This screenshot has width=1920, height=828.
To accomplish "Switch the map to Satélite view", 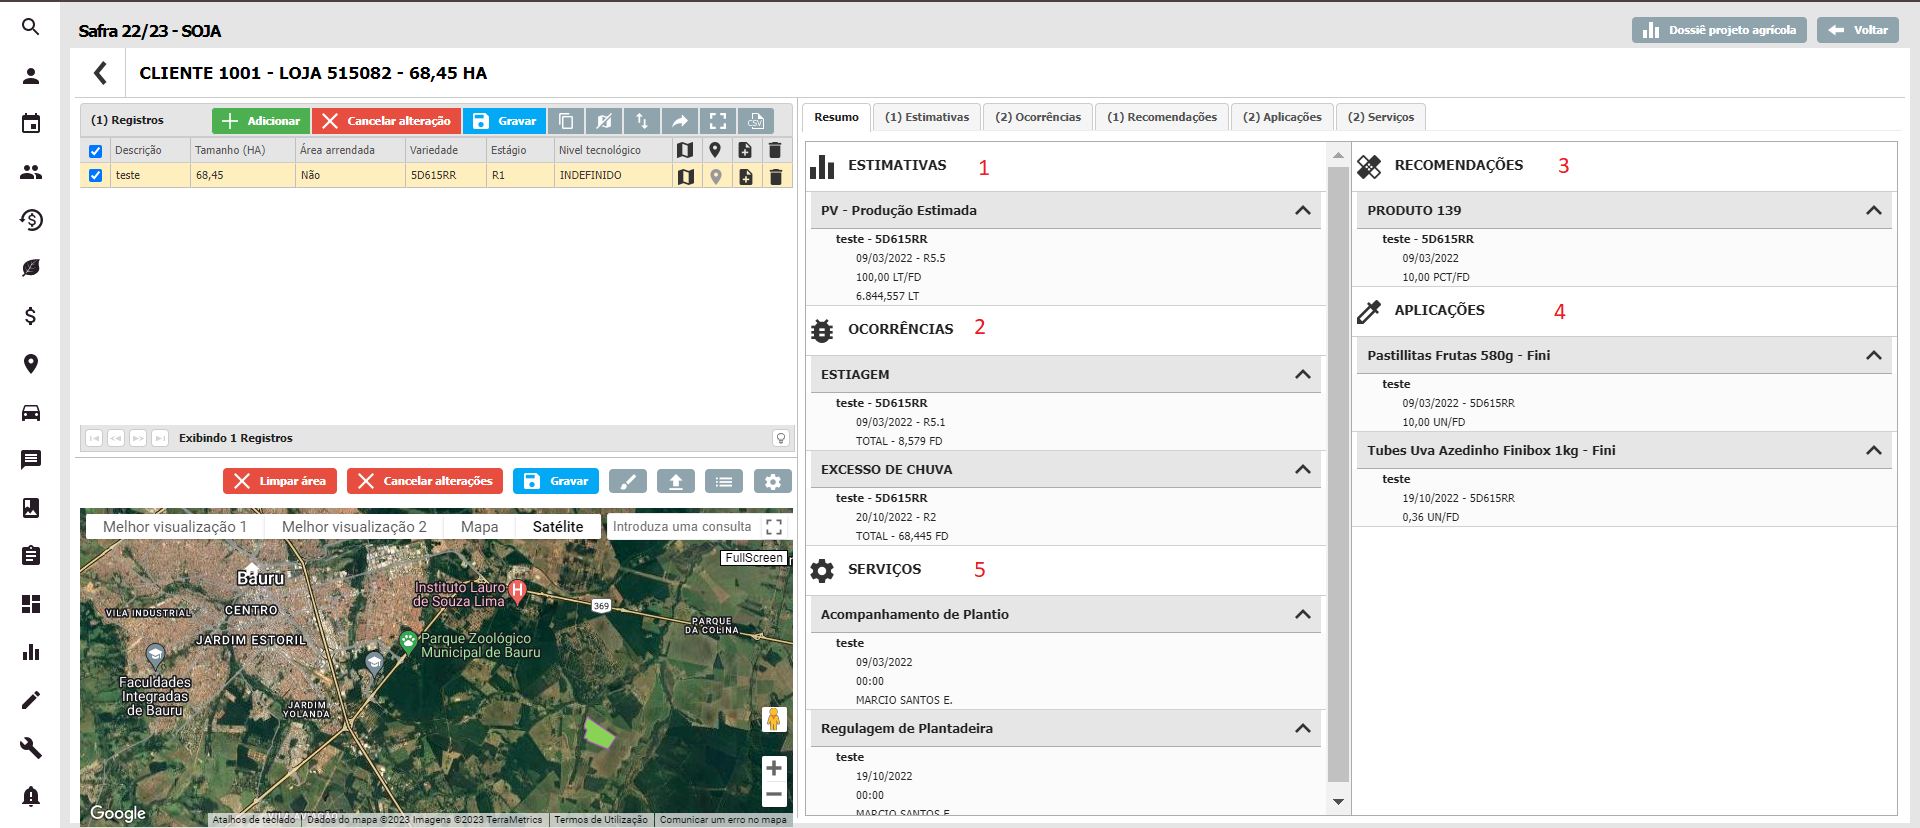I will (558, 526).
